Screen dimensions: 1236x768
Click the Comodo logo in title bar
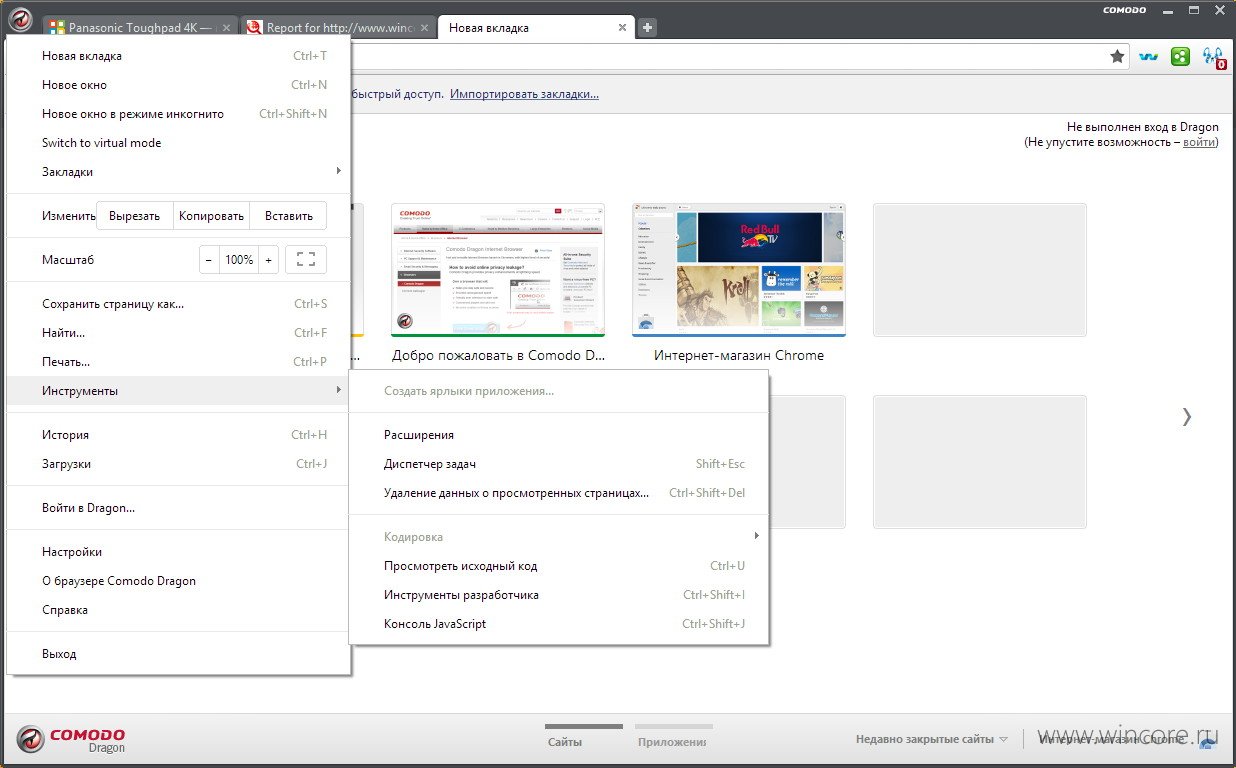(x=1124, y=10)
